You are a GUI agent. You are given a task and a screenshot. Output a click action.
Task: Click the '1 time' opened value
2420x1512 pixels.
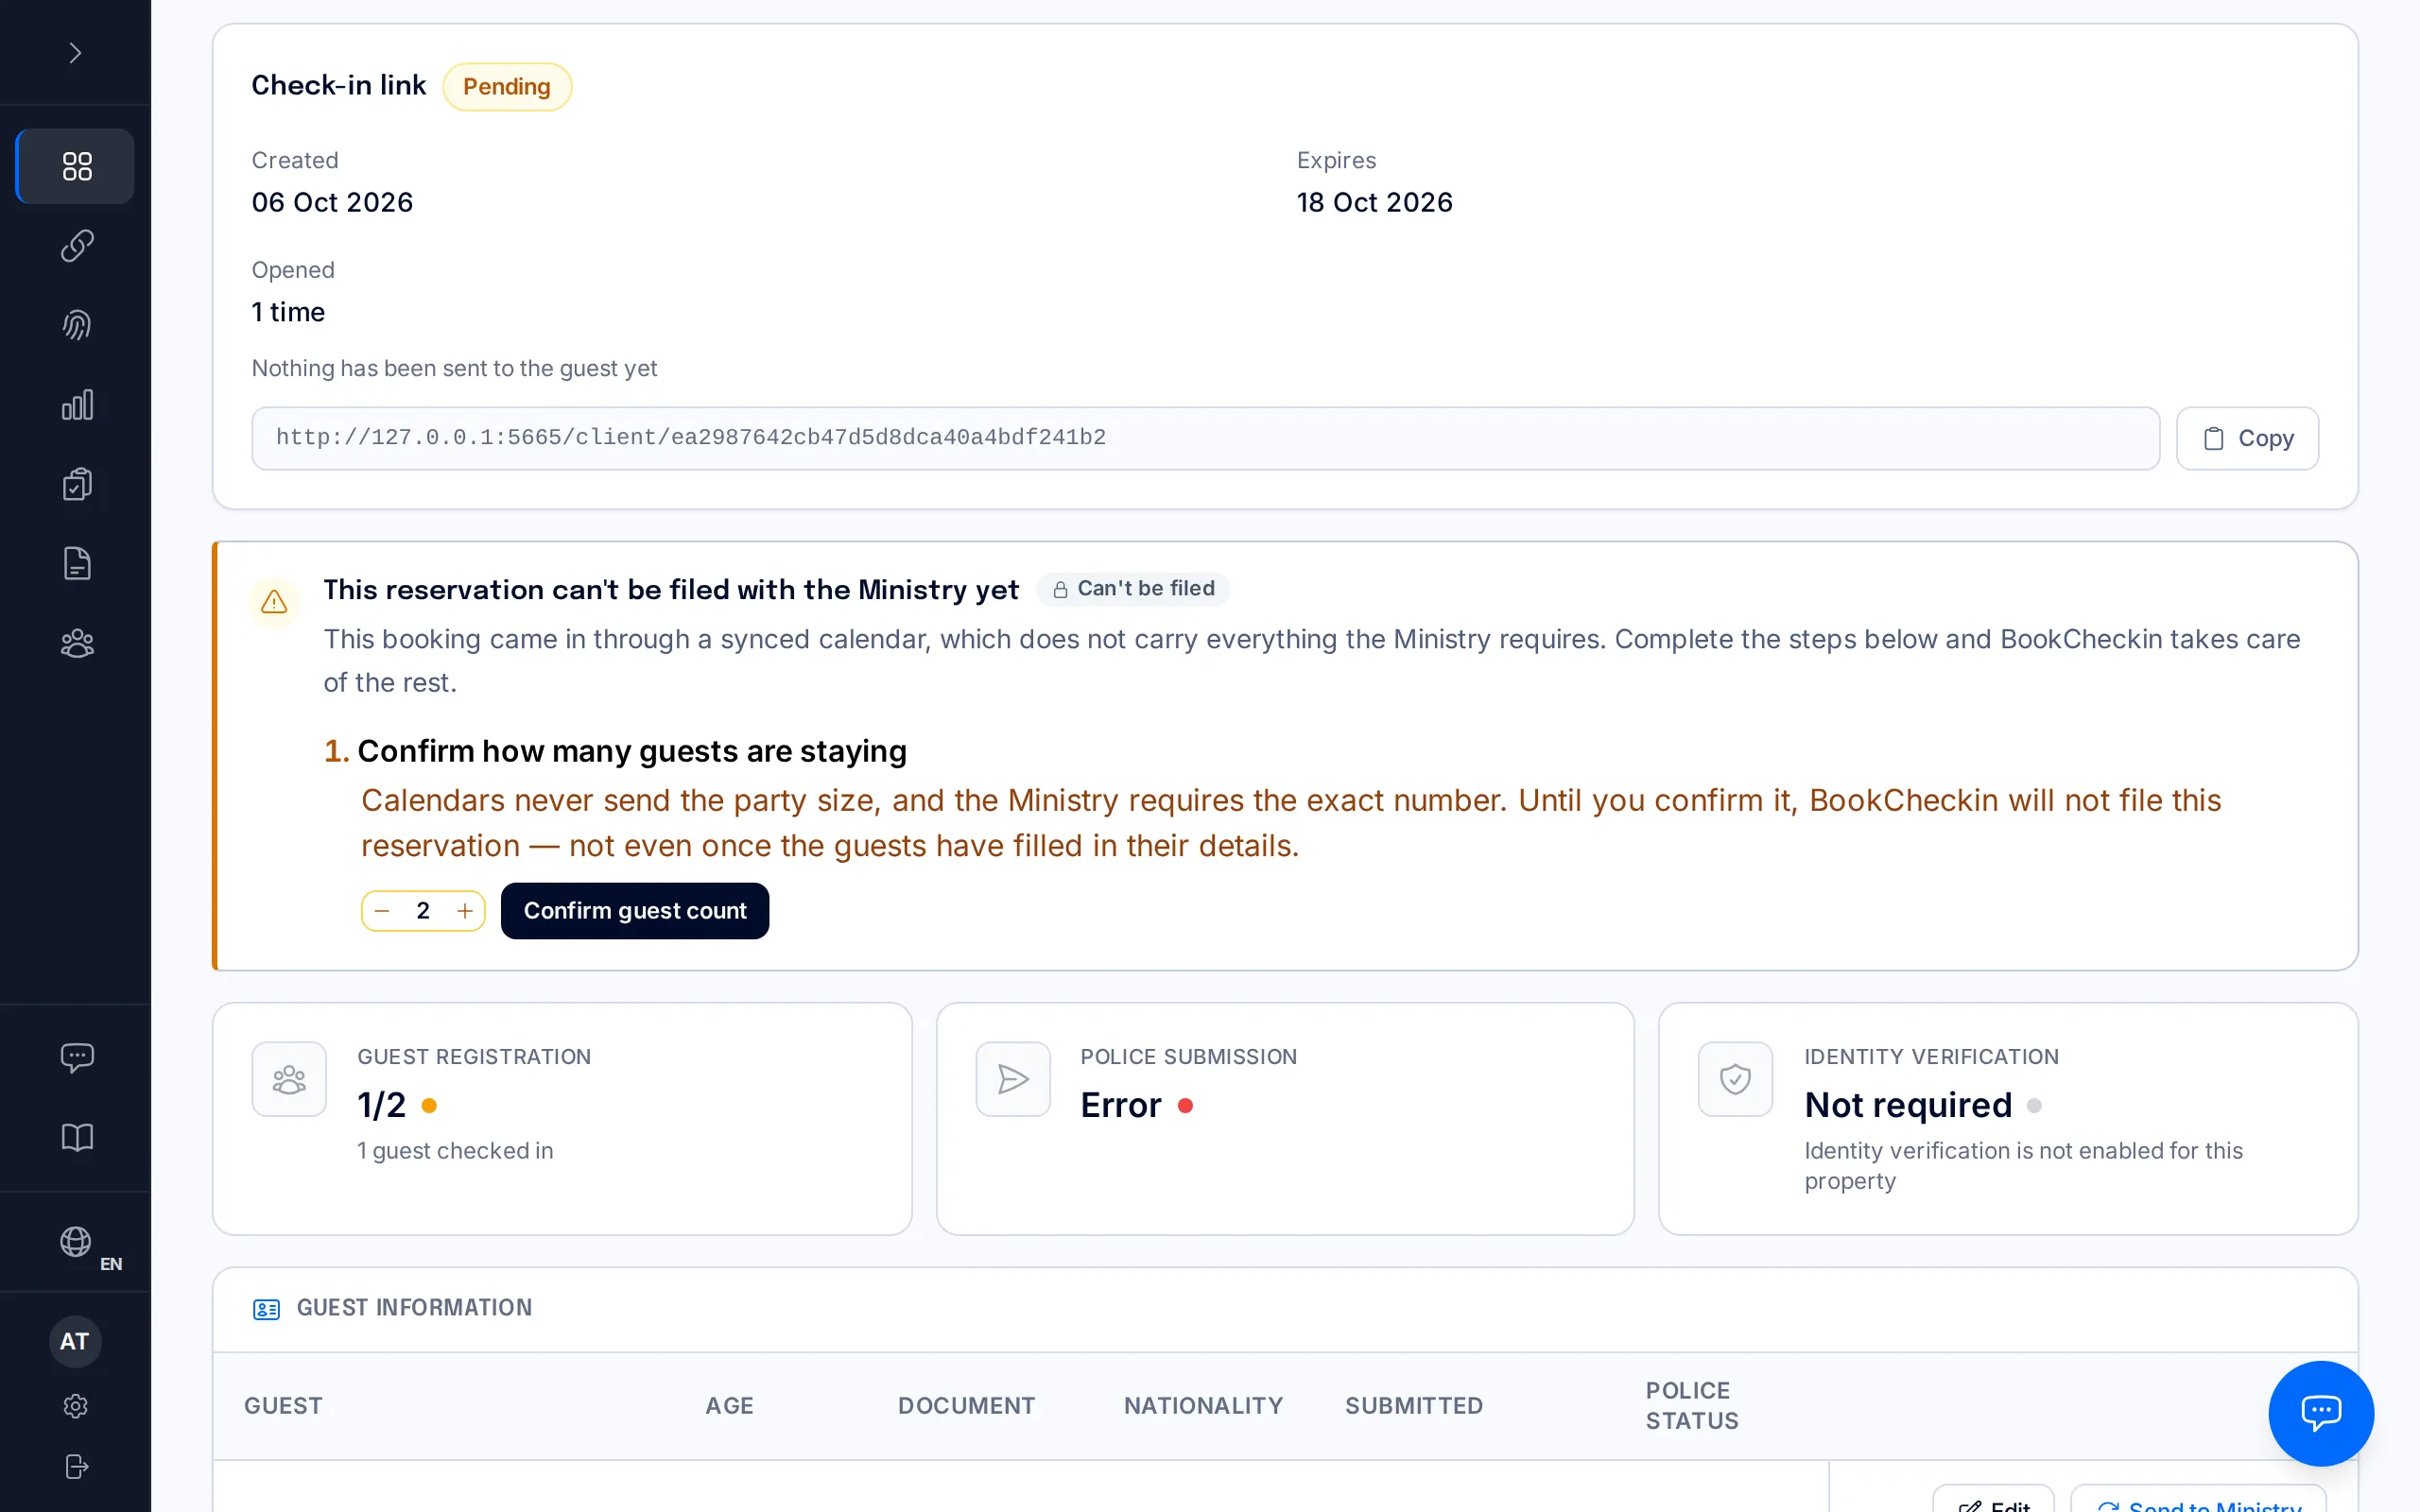[288, 312]
